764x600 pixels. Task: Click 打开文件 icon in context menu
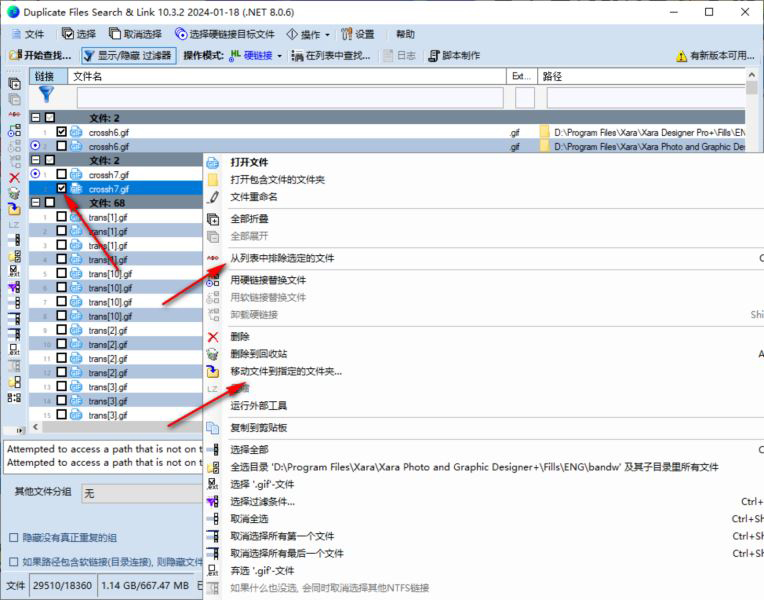click(x=213, y=162)
